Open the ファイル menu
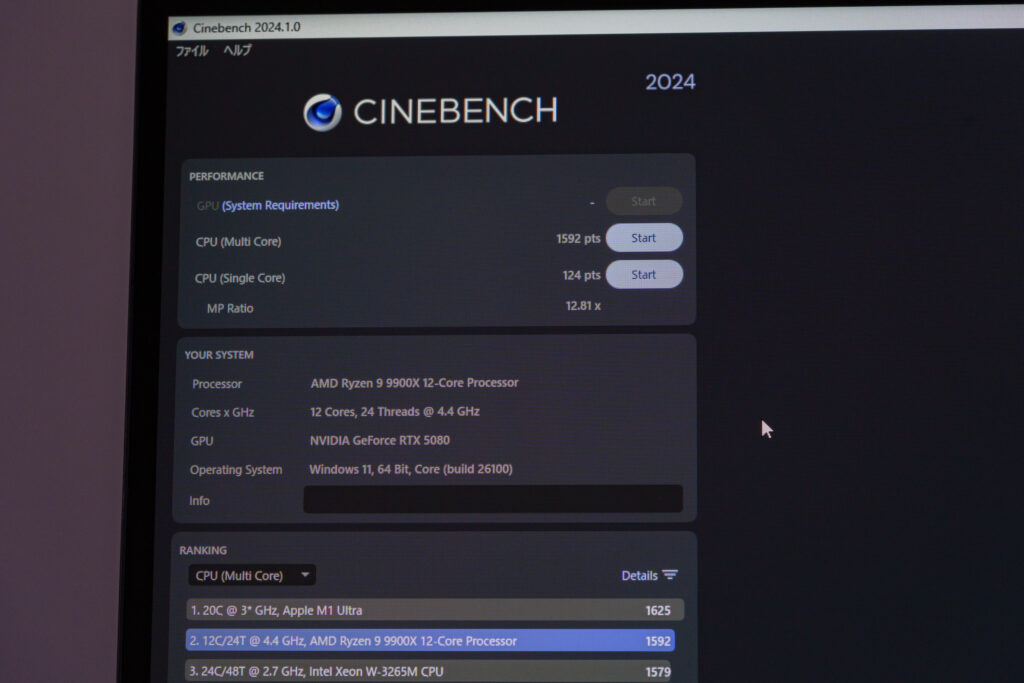The height and width of the screenshot is (683, 1024). [x=191, y=51]
